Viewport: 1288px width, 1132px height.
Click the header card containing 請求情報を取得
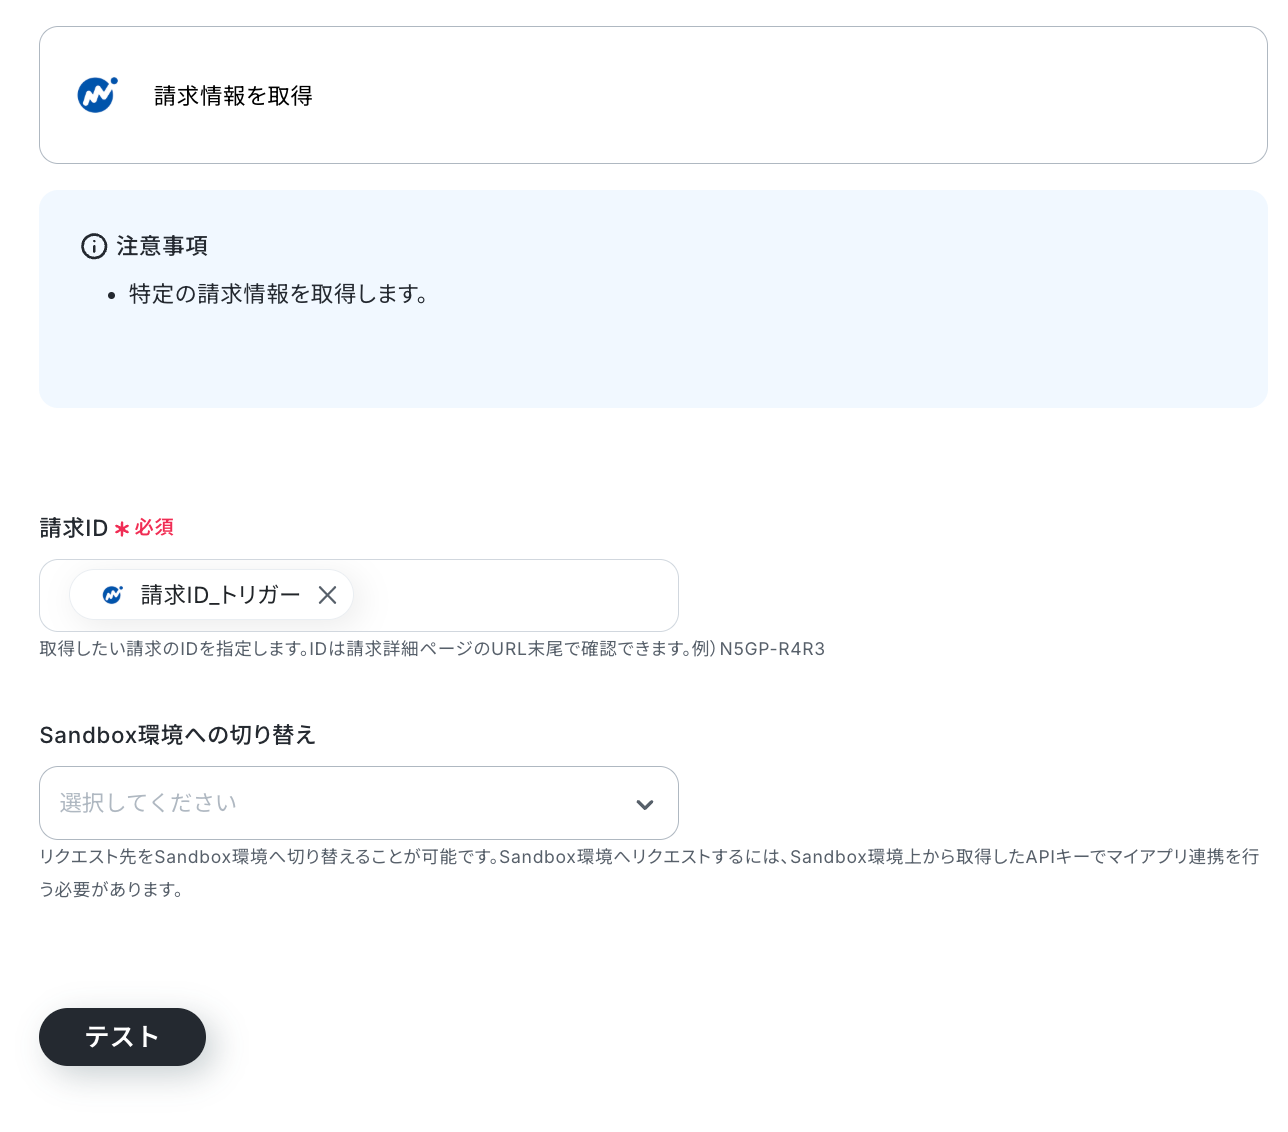pyautogui.click(x=653, y=95)
